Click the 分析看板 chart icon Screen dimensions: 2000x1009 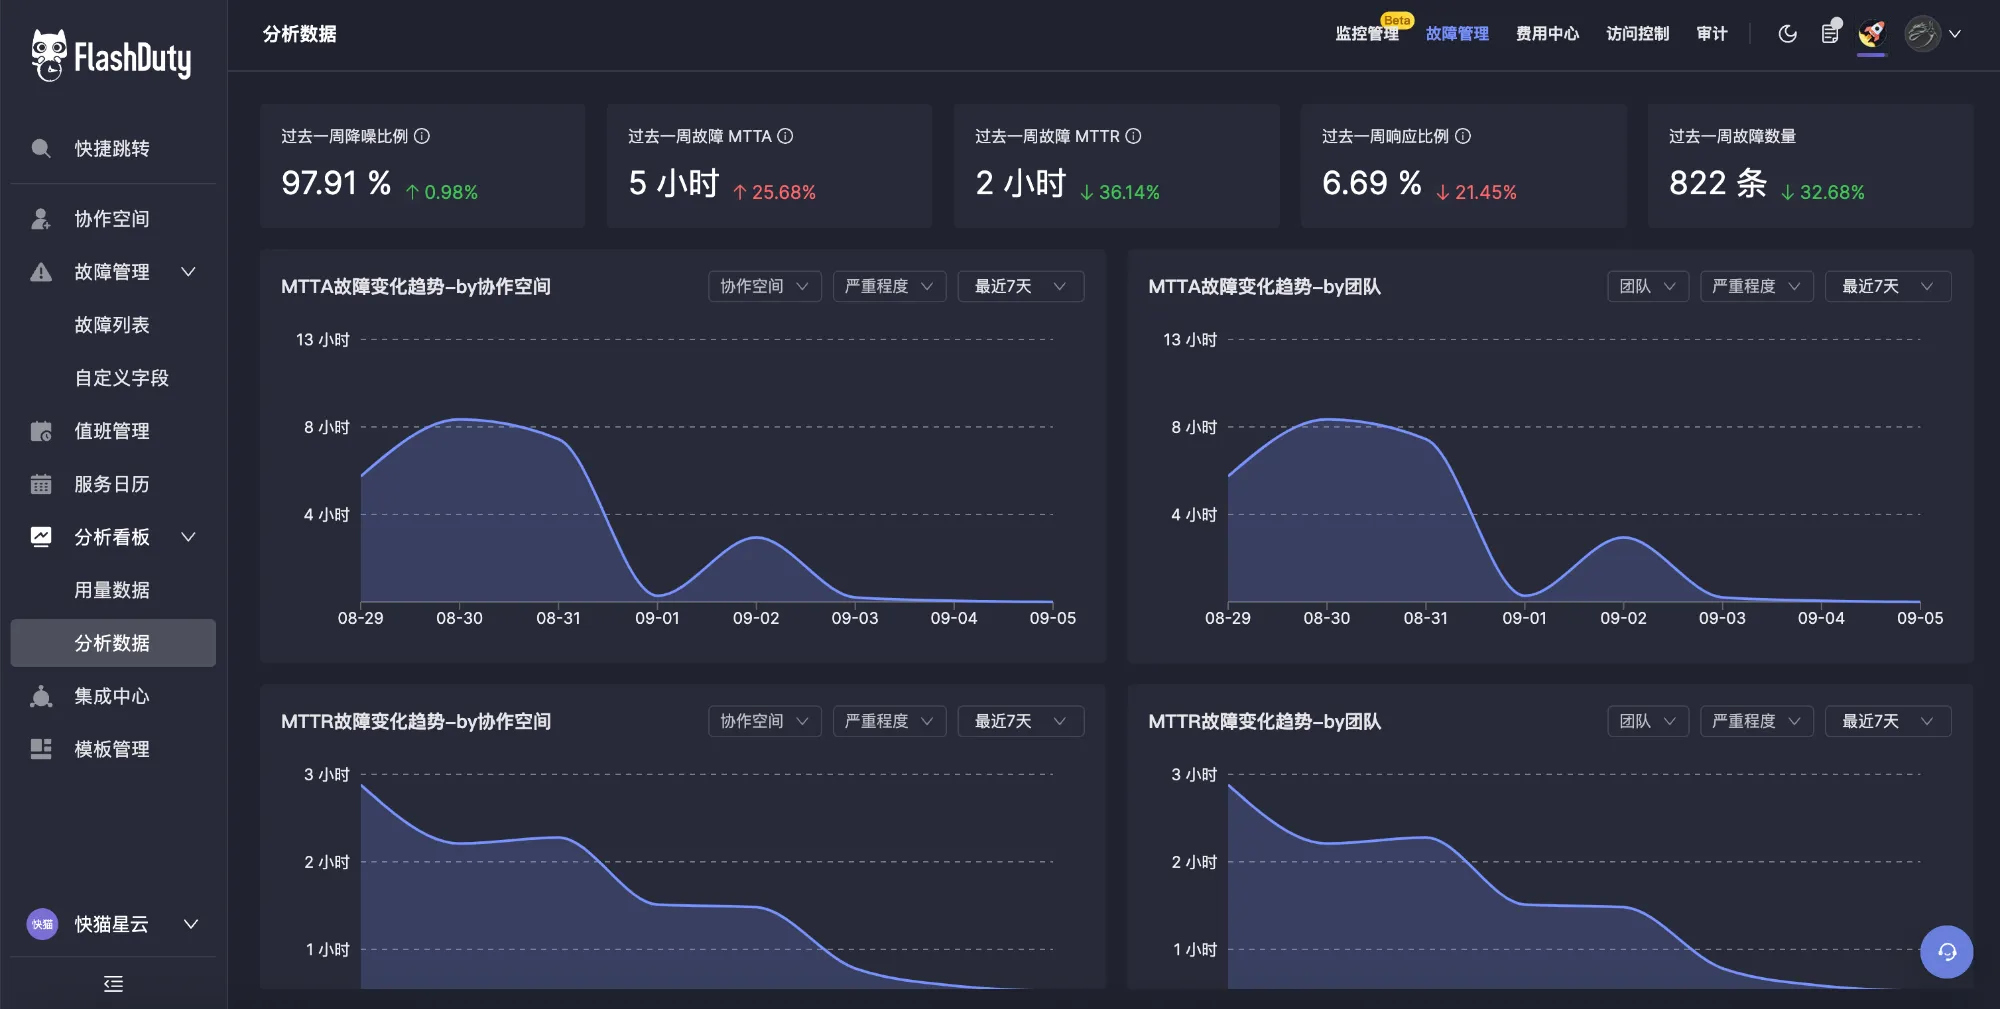tap(41, 537)
